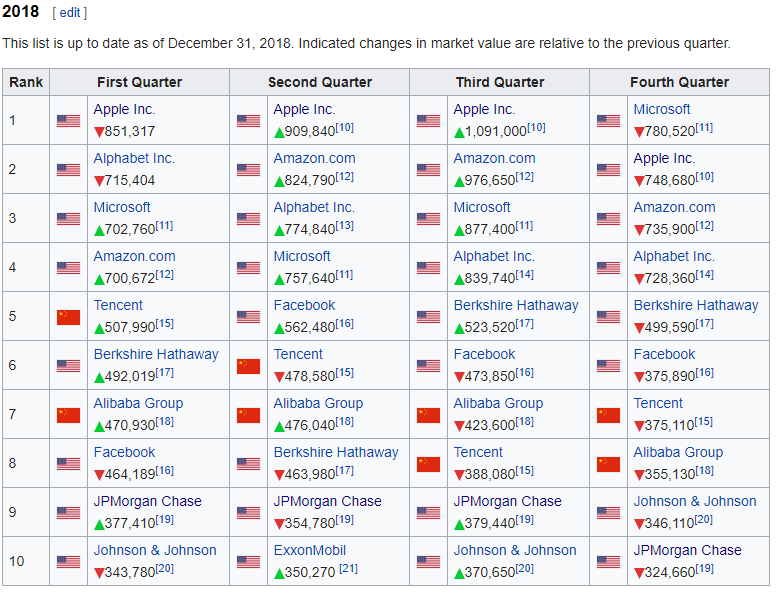The height and width of the screenshot is (592, 780).
Task: Open the ExxonMobil link
Action: 309,551
